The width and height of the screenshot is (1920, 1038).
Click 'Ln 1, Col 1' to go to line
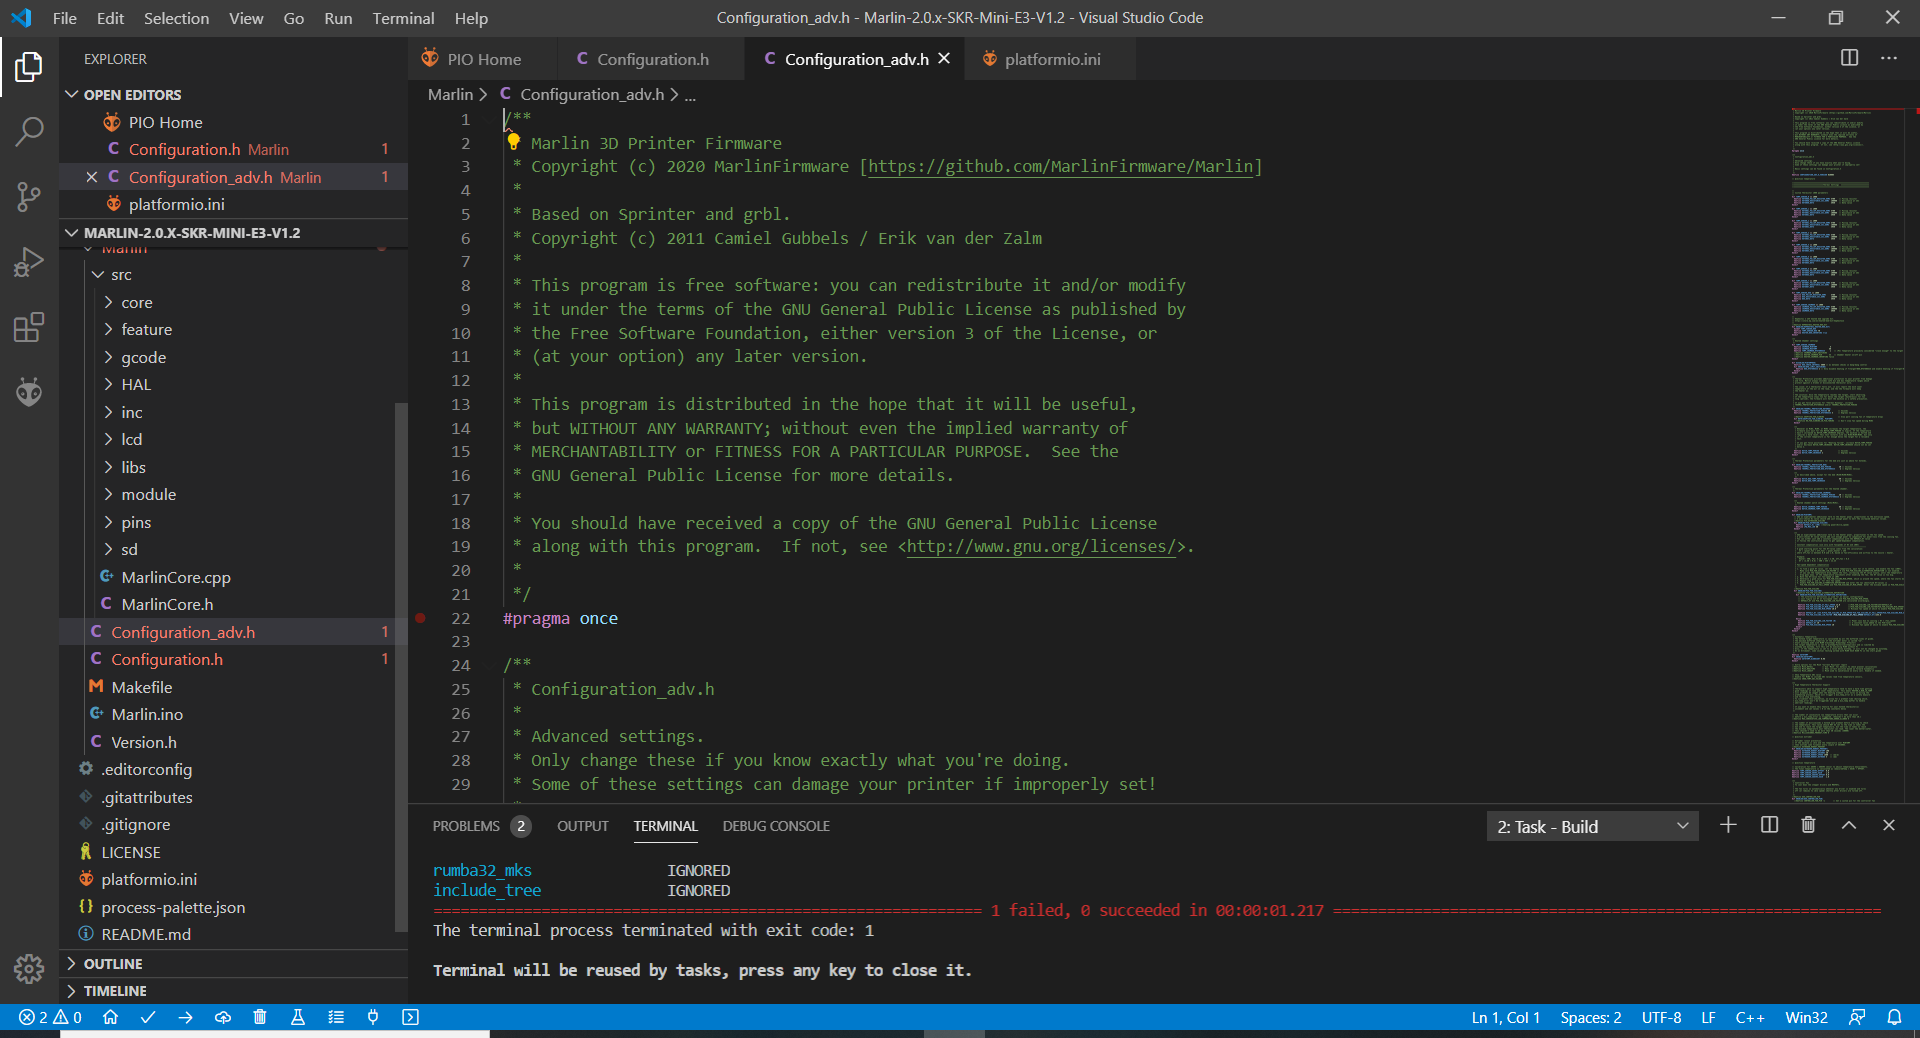(x=1505, y=1017)
